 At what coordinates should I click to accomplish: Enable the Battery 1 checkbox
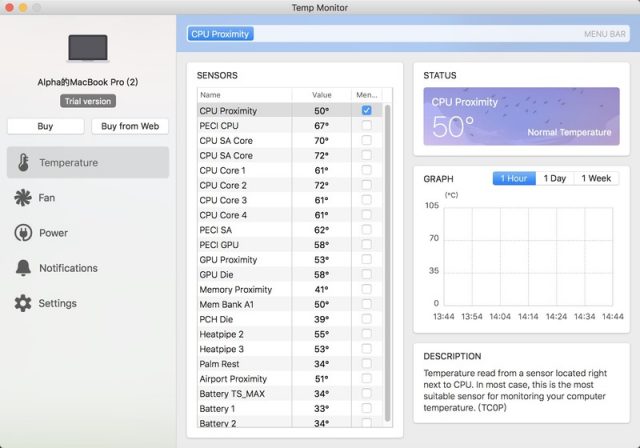pyautogui.click(x=367, y=408)
